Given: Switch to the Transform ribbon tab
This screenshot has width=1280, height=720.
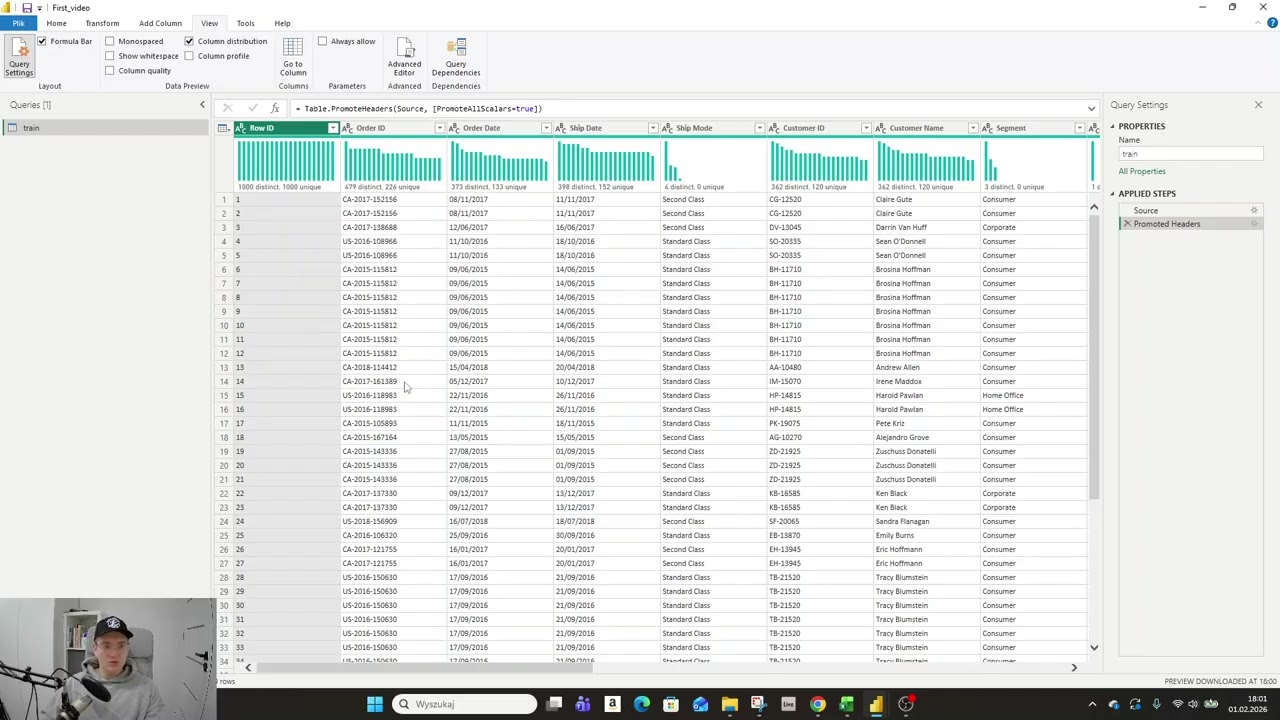Looking at the screenshot, I should 102,23.
